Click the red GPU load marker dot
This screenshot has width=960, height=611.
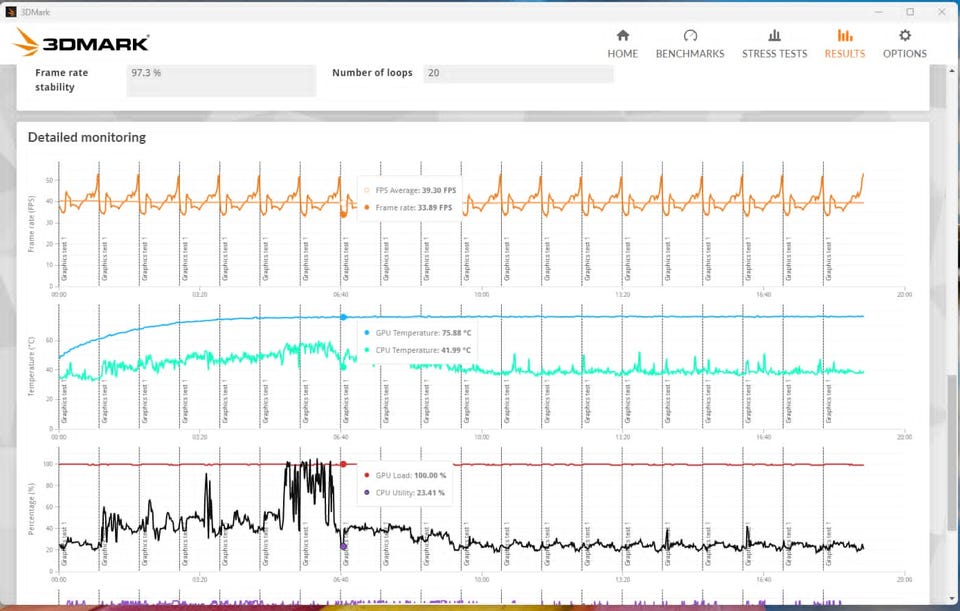[x=343, y=464]
